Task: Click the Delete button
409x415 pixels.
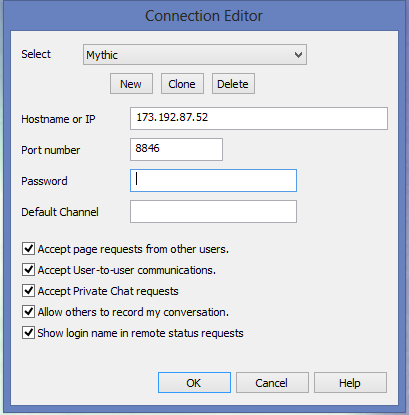Action: click(x=233, y=84)
